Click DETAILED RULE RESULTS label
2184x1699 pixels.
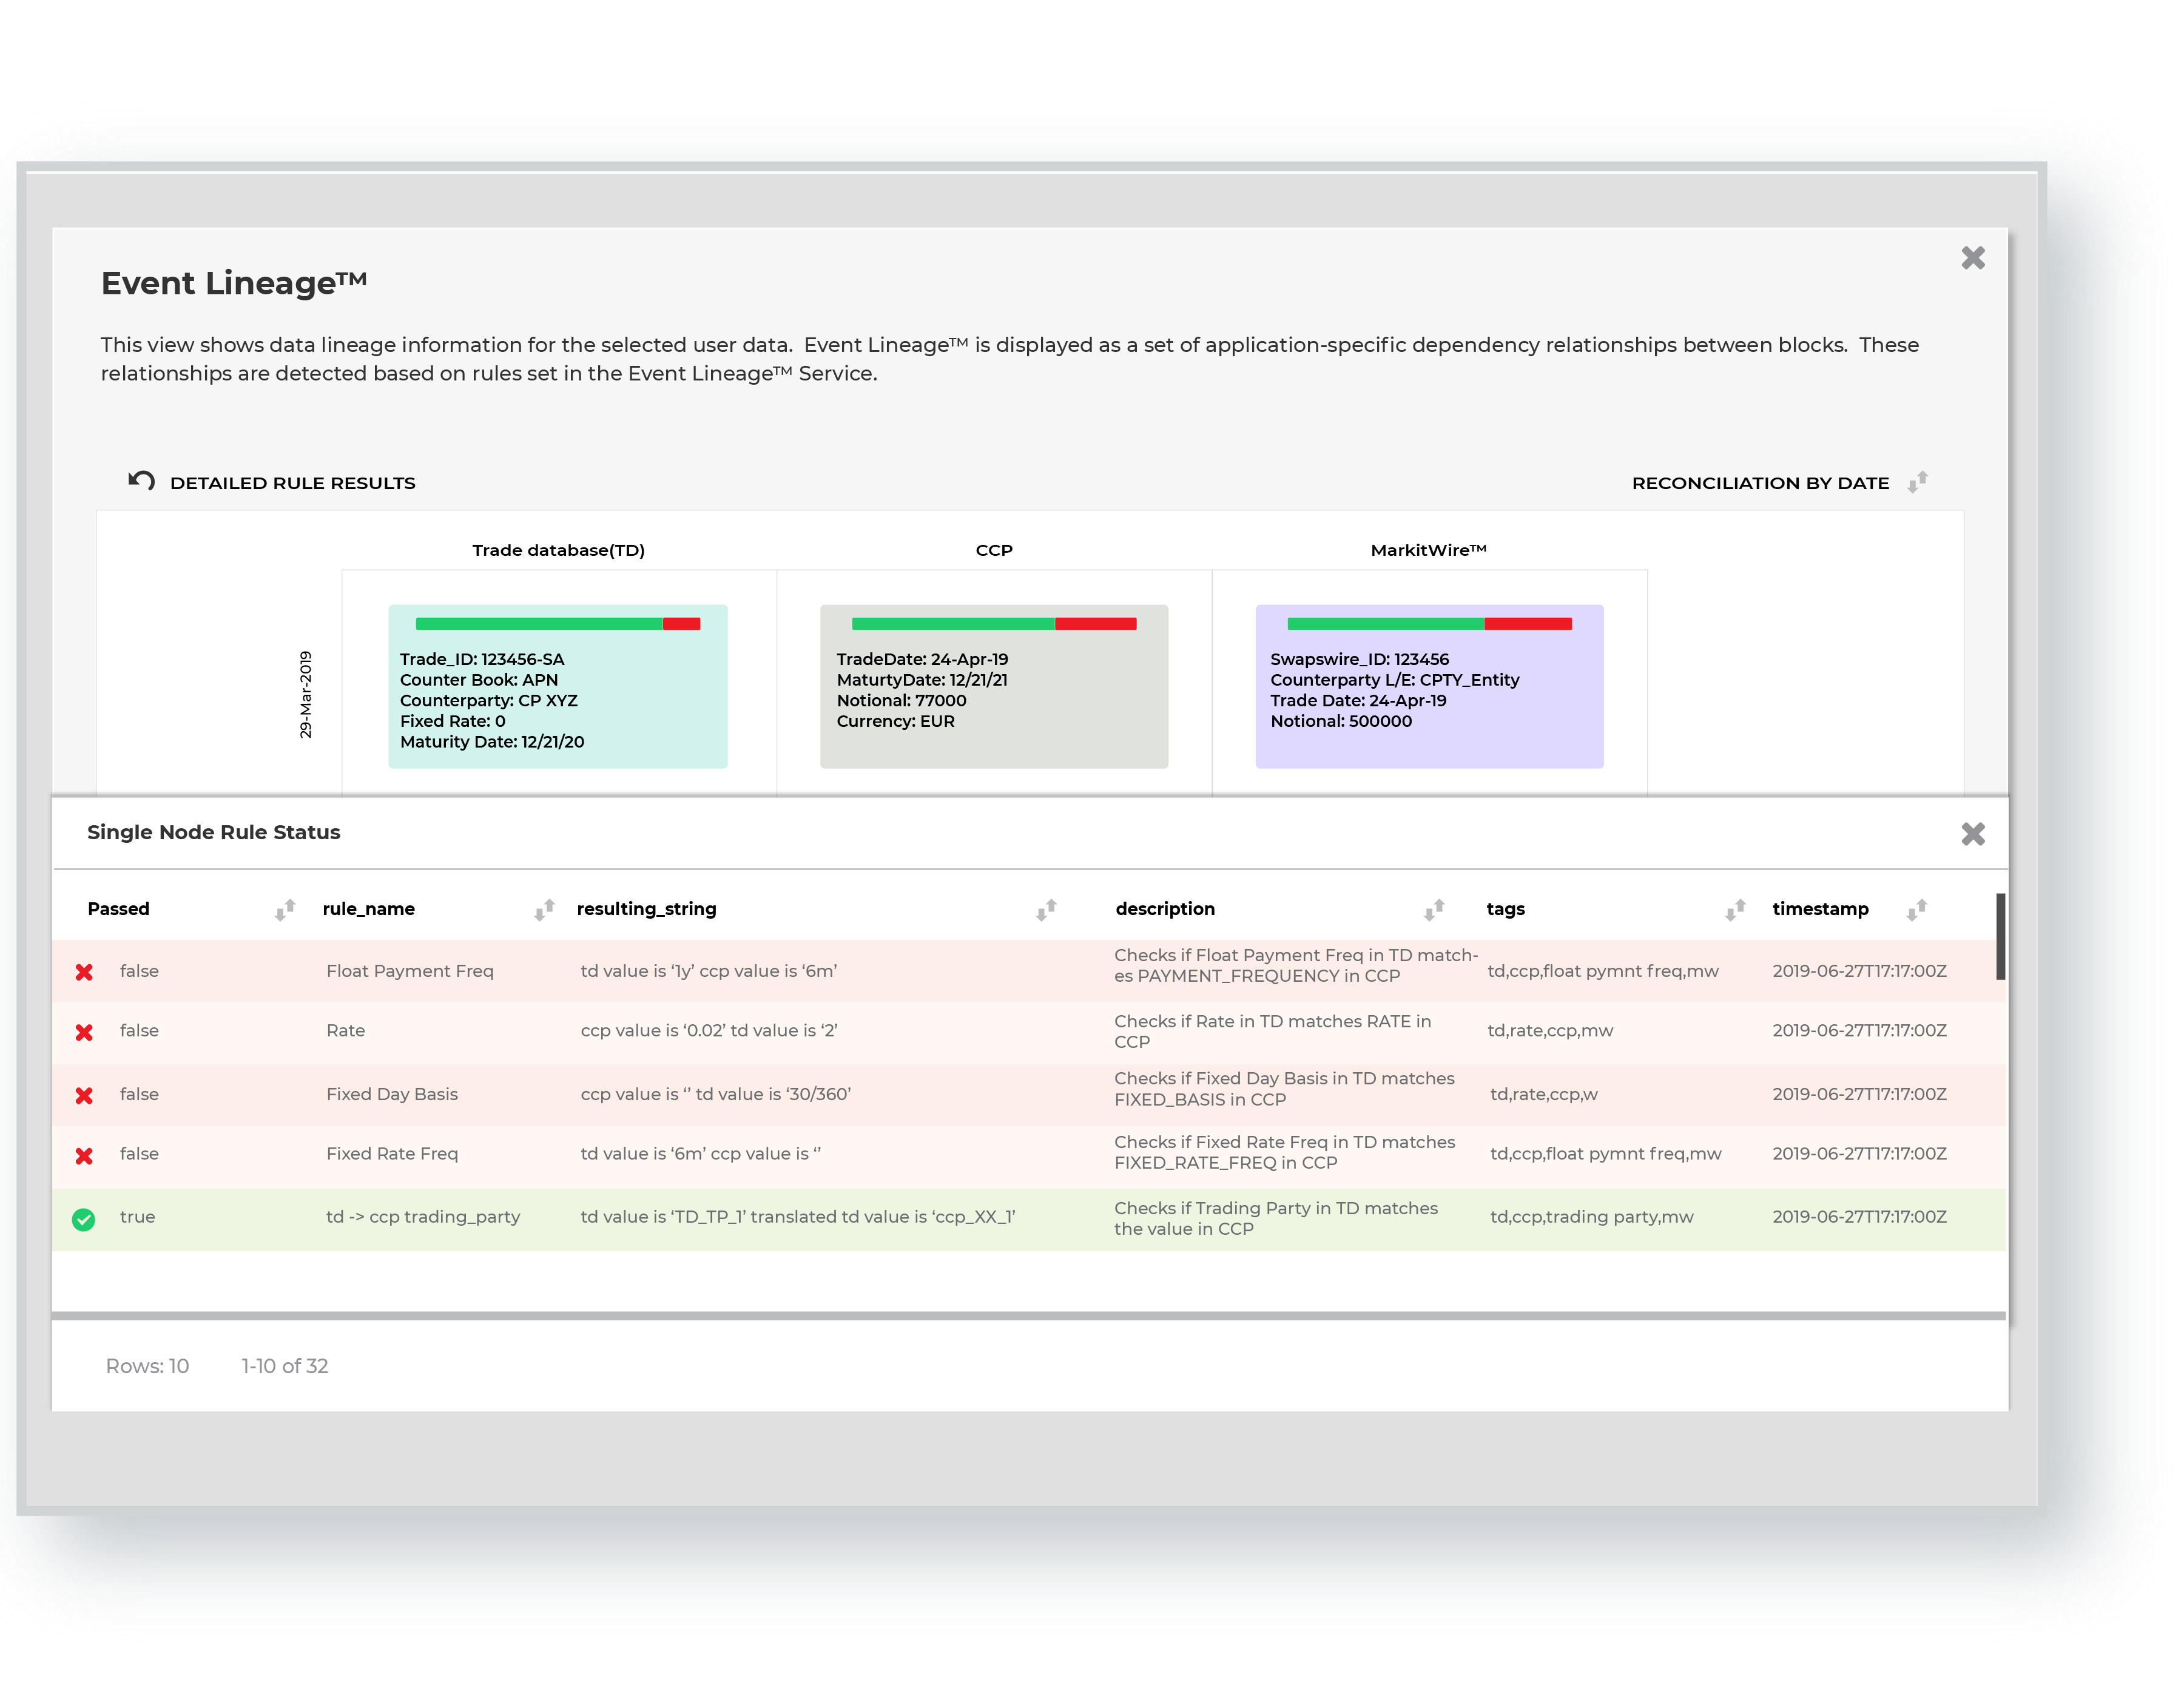pos(292,483)
